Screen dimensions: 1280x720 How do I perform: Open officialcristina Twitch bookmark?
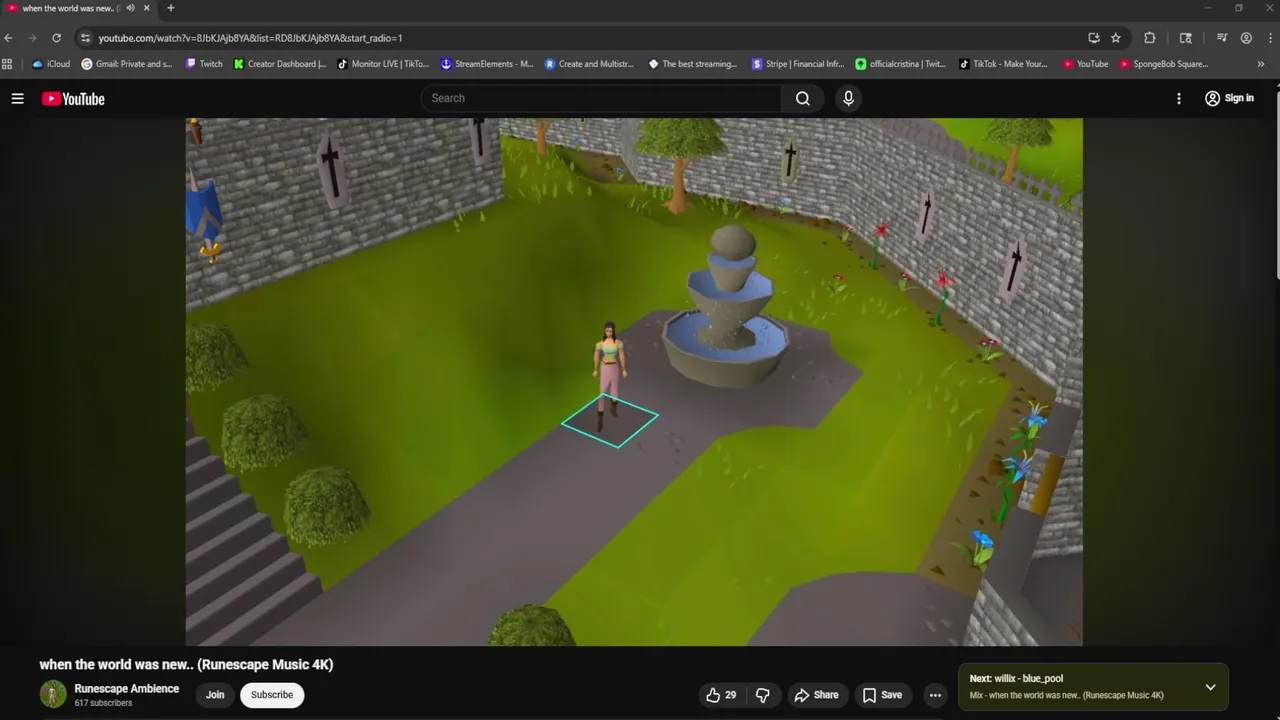pyautogui.click(x=901, y=64)
